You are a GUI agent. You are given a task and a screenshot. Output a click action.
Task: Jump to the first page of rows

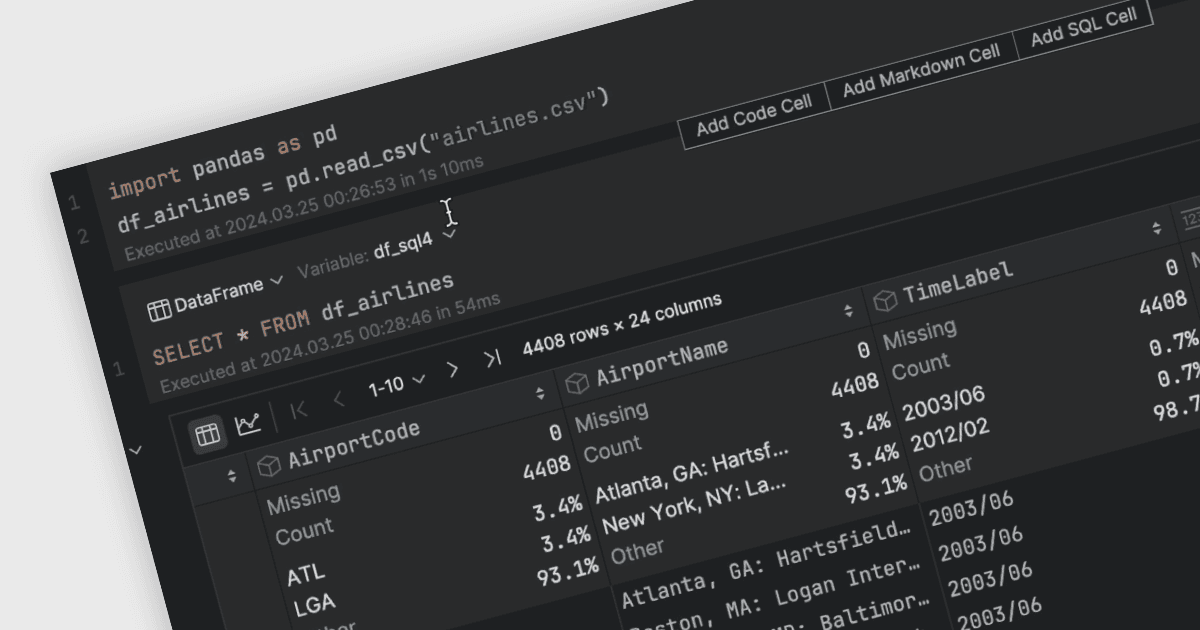[298, 411]
